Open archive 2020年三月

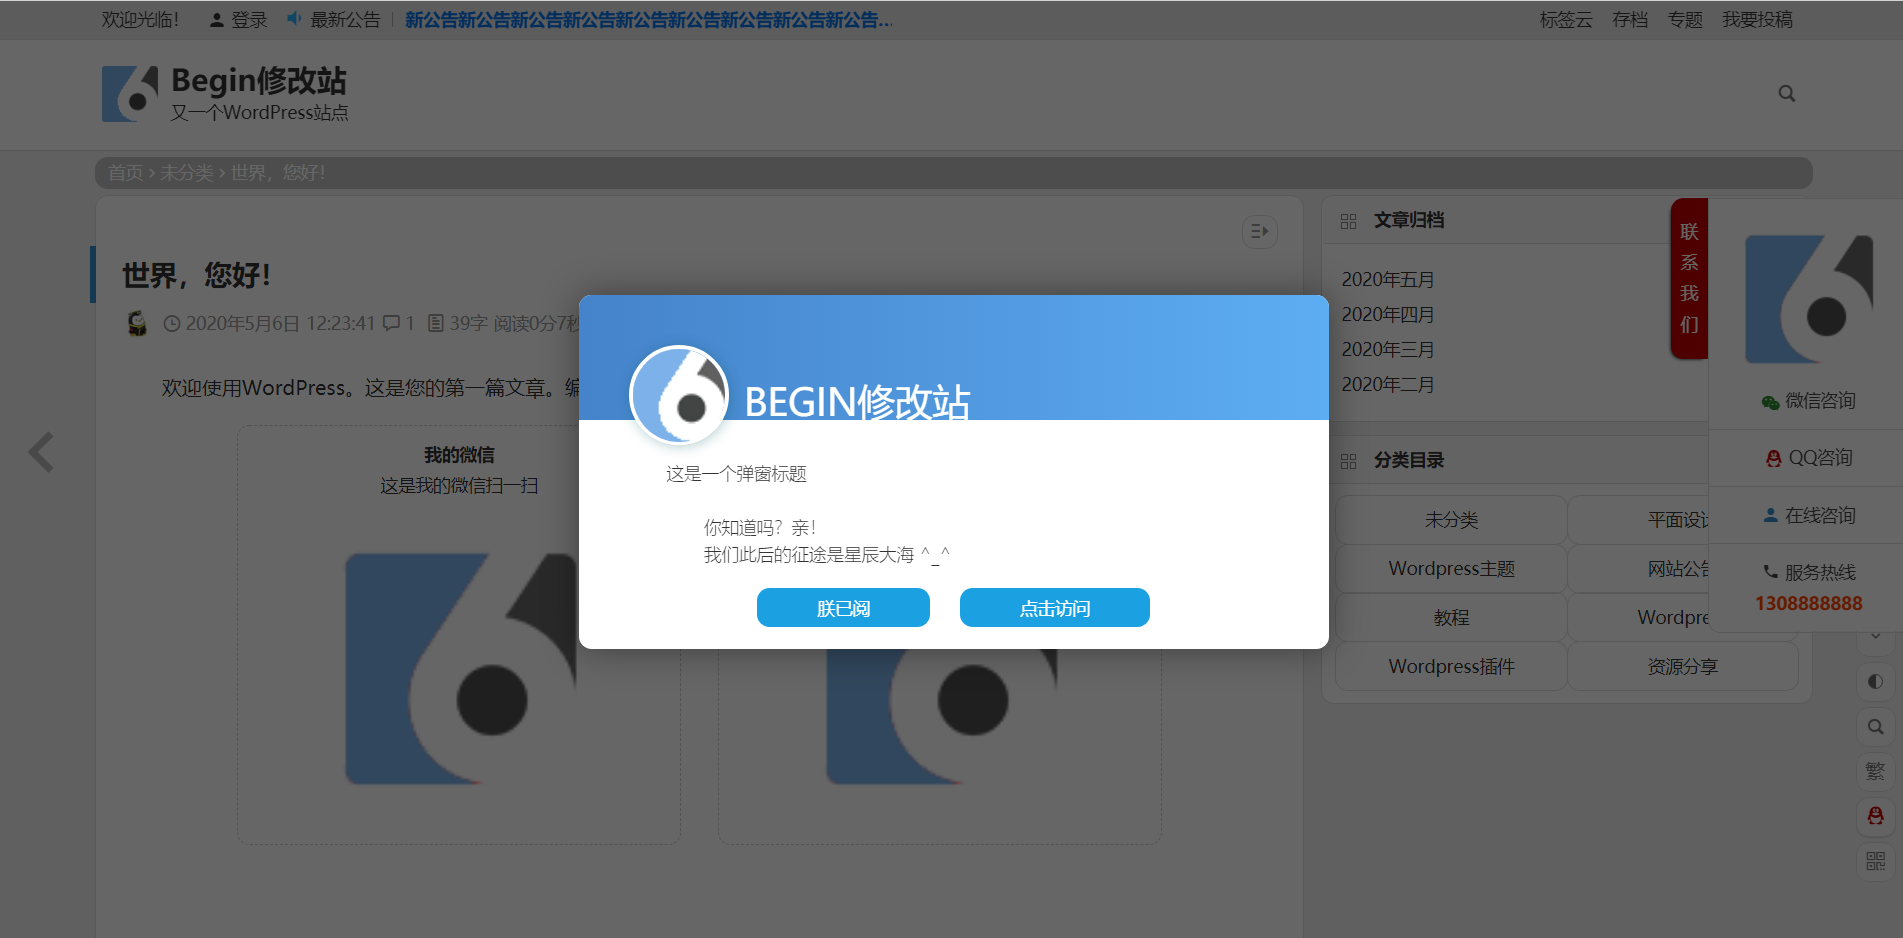[1387, 350]
